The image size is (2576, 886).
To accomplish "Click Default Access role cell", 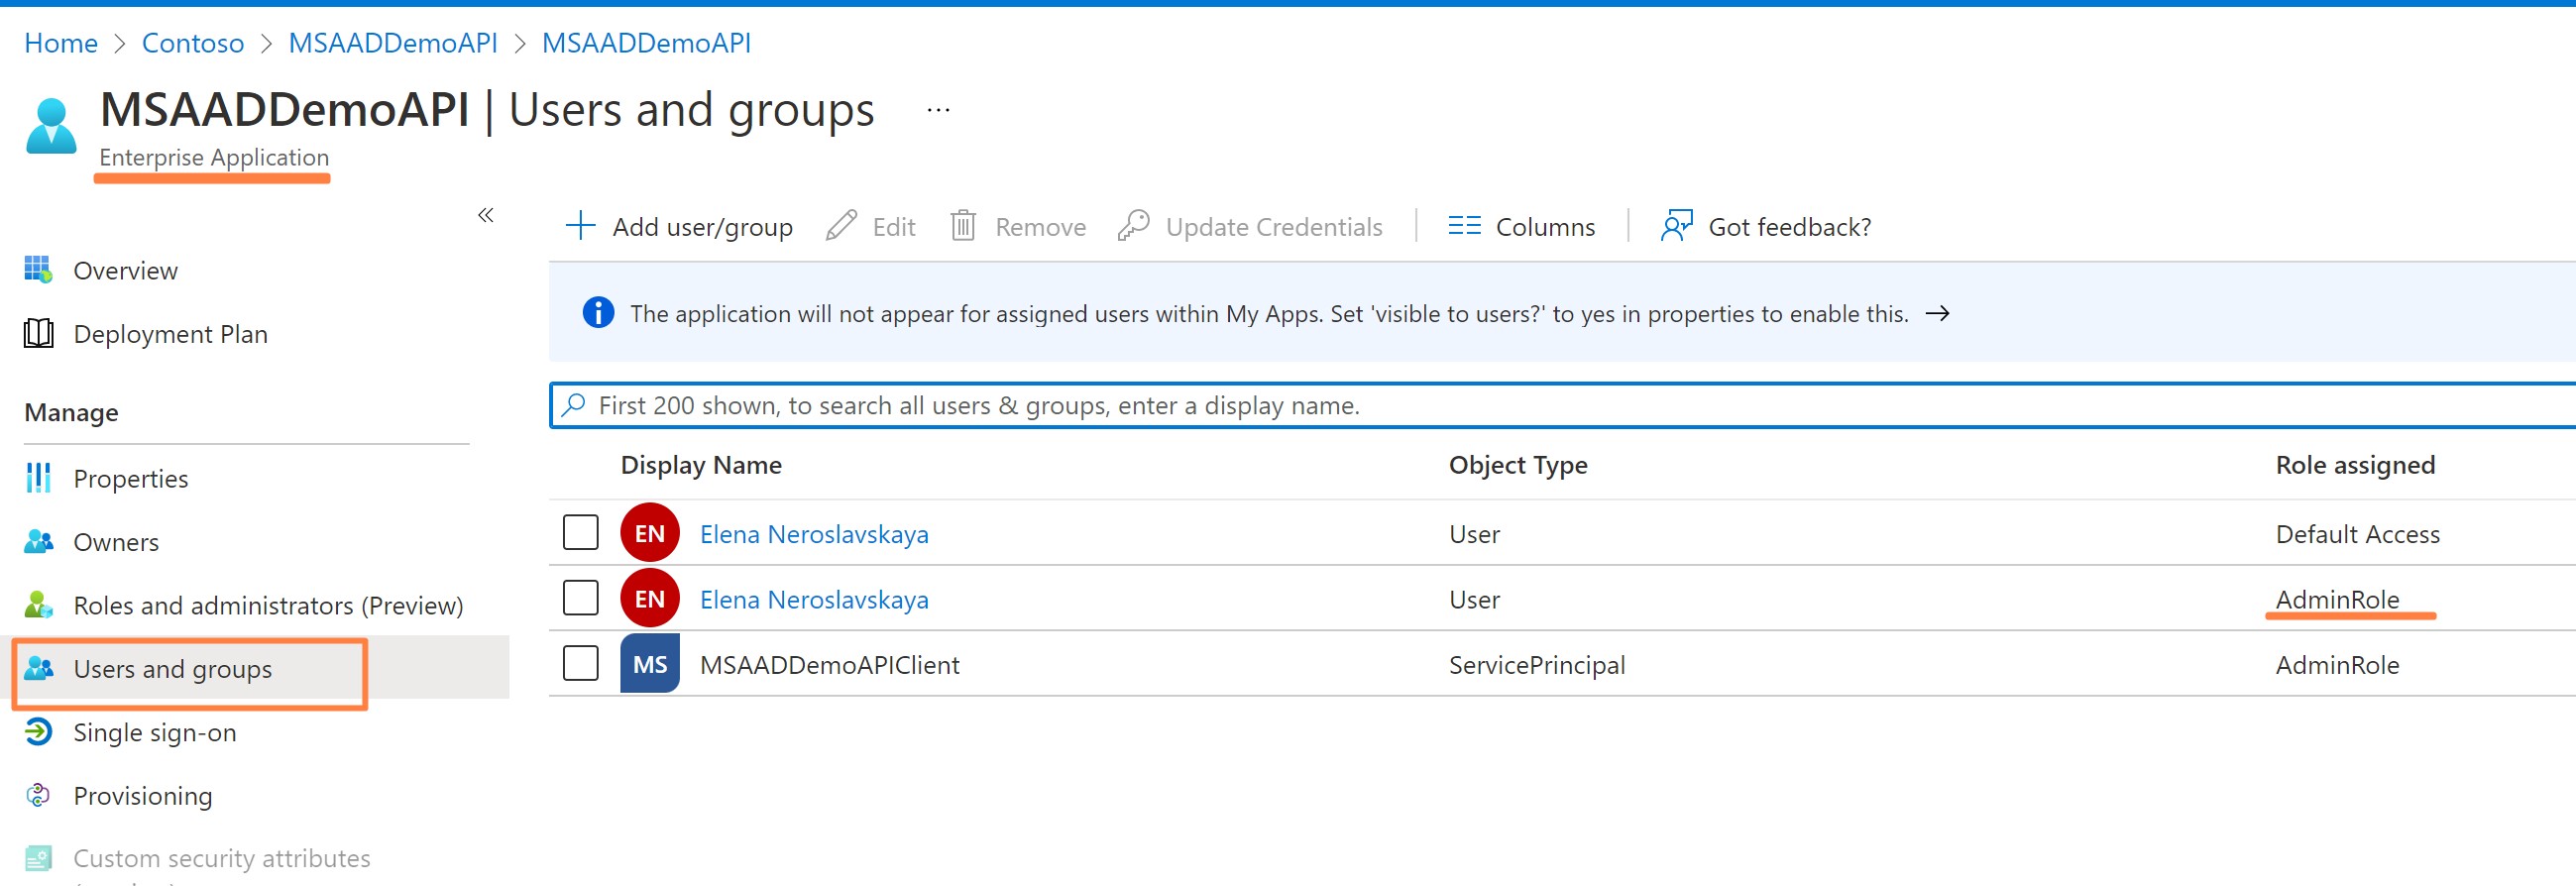I will point(2357,534).
